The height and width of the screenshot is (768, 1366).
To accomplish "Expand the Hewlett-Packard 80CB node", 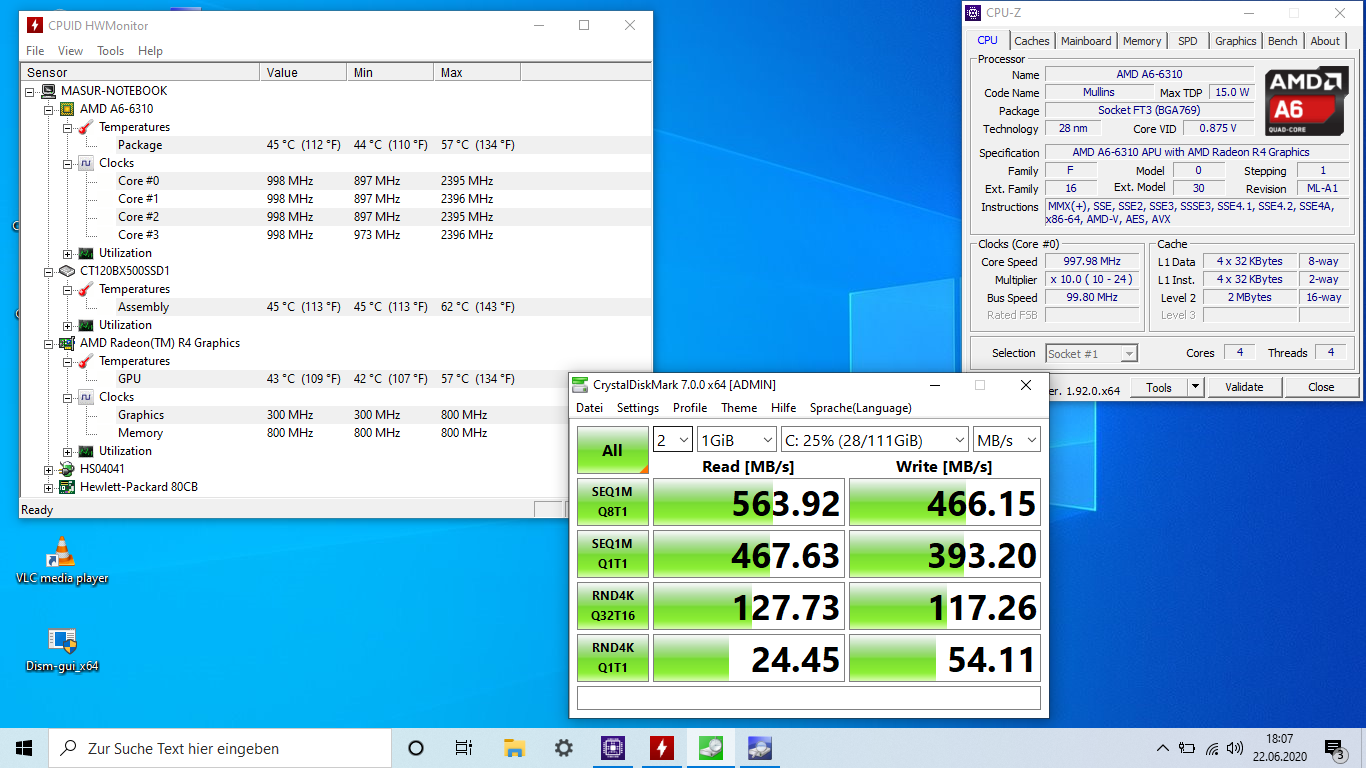I will (49, 487).
